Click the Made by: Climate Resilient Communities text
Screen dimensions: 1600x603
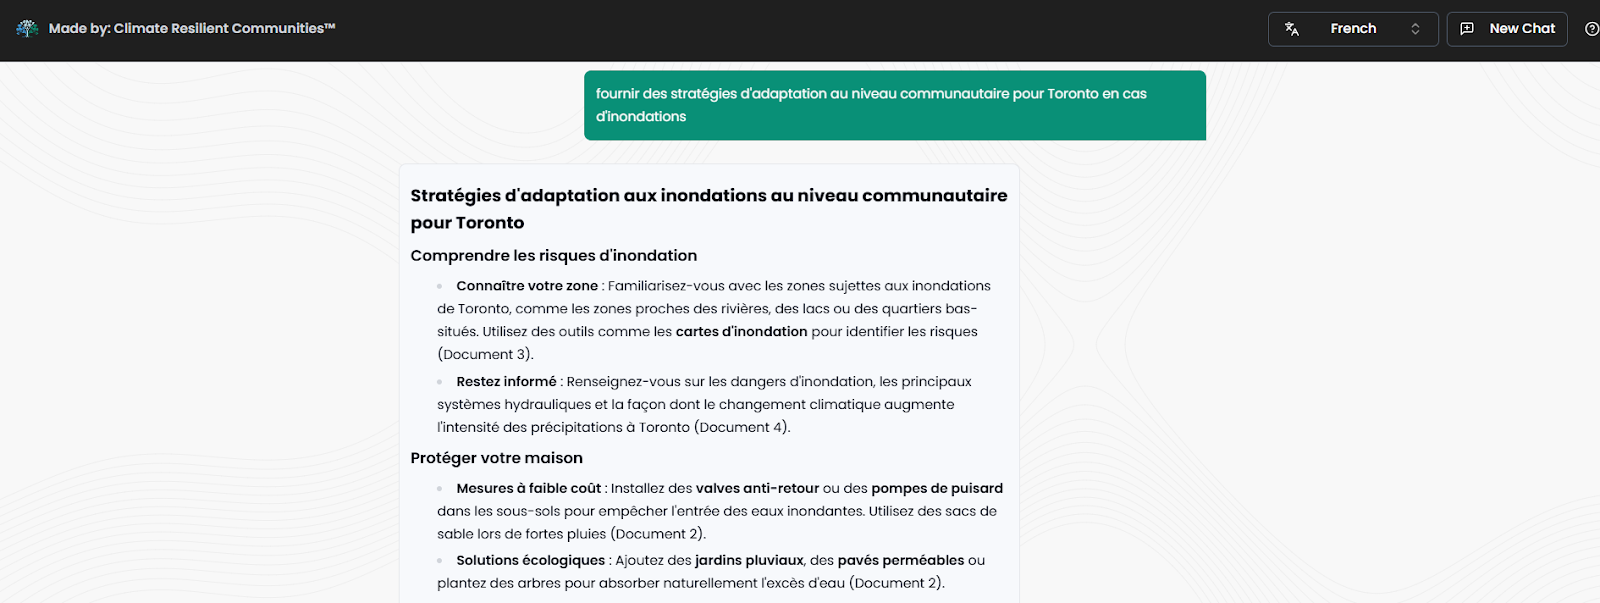click(192, 29)
